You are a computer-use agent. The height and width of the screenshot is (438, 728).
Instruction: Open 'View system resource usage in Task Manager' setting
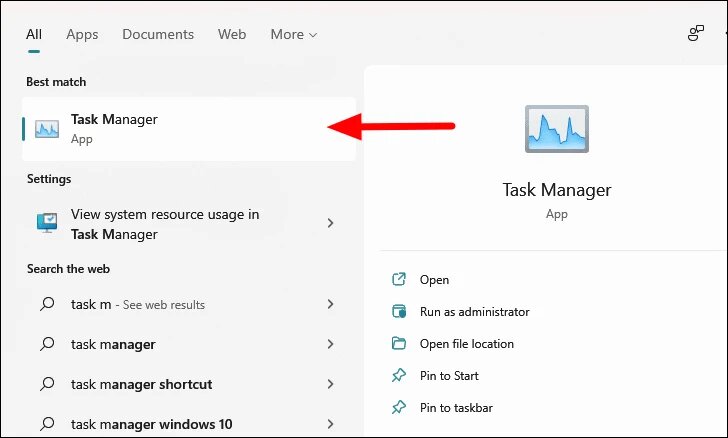pos(189,223)
